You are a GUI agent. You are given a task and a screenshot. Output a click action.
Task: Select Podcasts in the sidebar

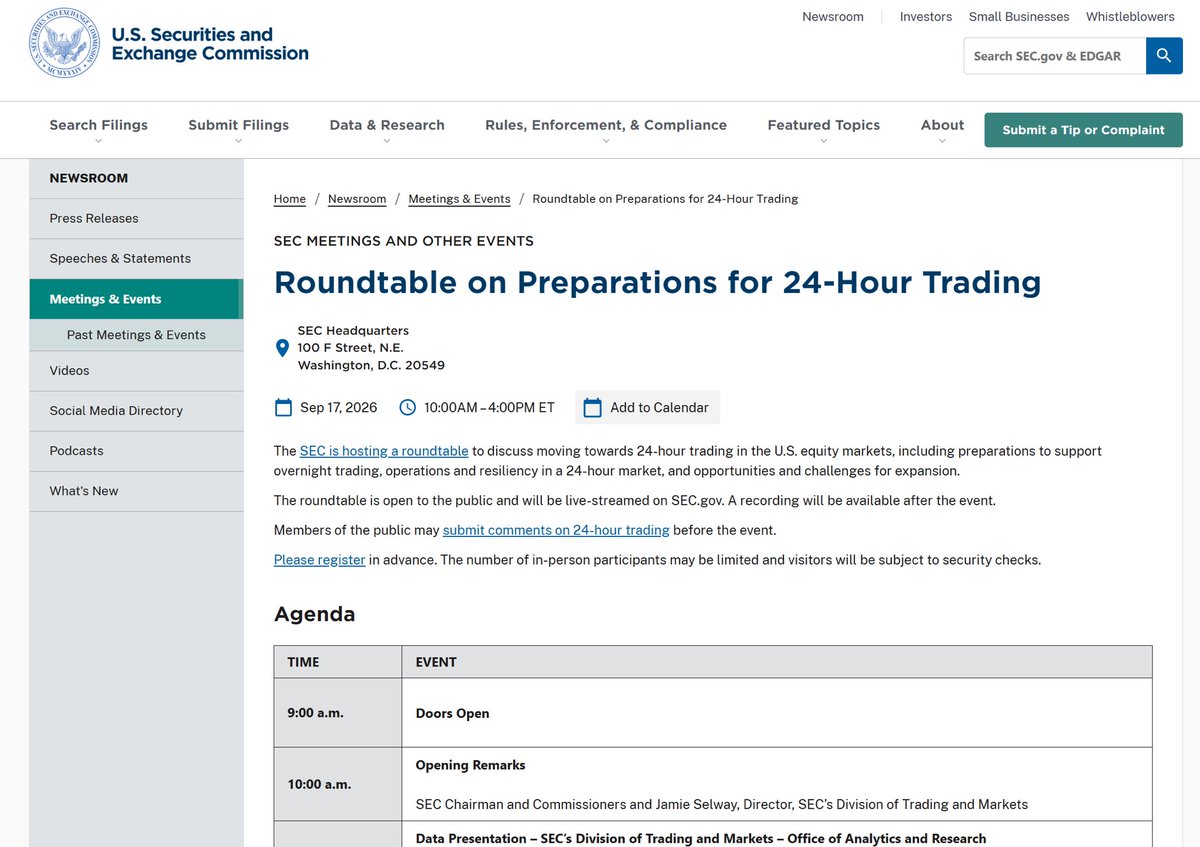click(136, 450)
